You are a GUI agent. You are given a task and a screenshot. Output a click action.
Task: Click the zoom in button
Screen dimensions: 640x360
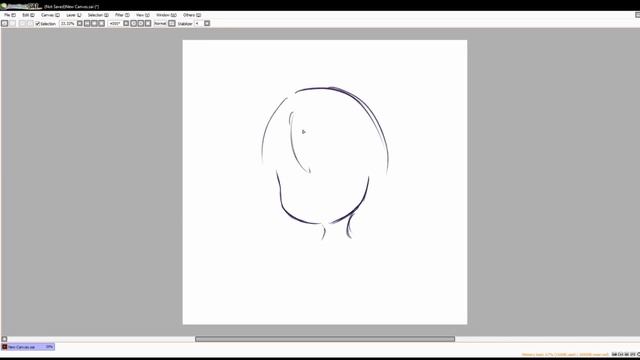94,24
